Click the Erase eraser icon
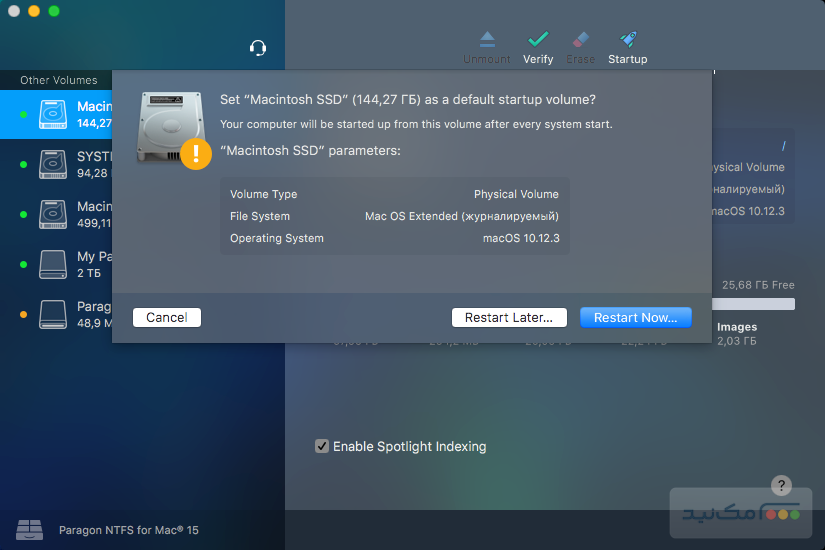Image resolution: width=825 pixels, height=550 pixels. (x=580, y=39)
